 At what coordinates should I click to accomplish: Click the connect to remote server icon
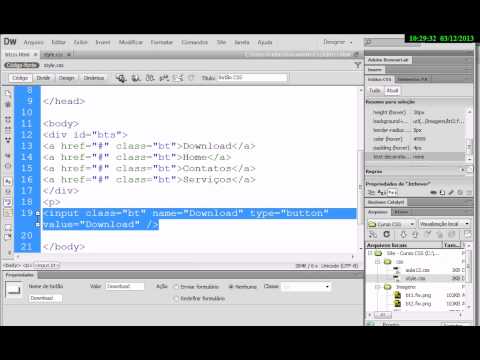point(373,235)
